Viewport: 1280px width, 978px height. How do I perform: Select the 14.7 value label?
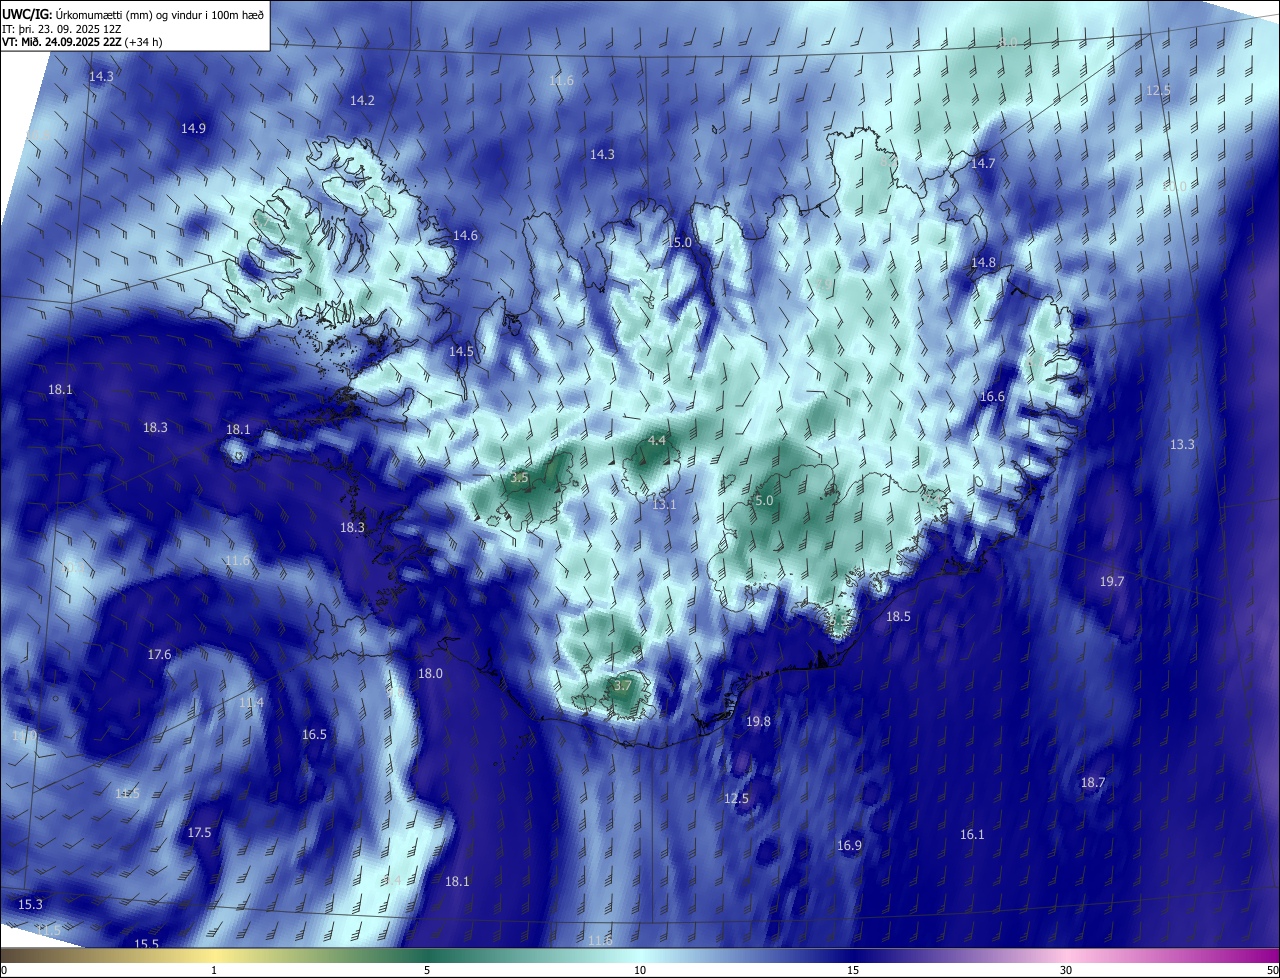tap(983, 164)
